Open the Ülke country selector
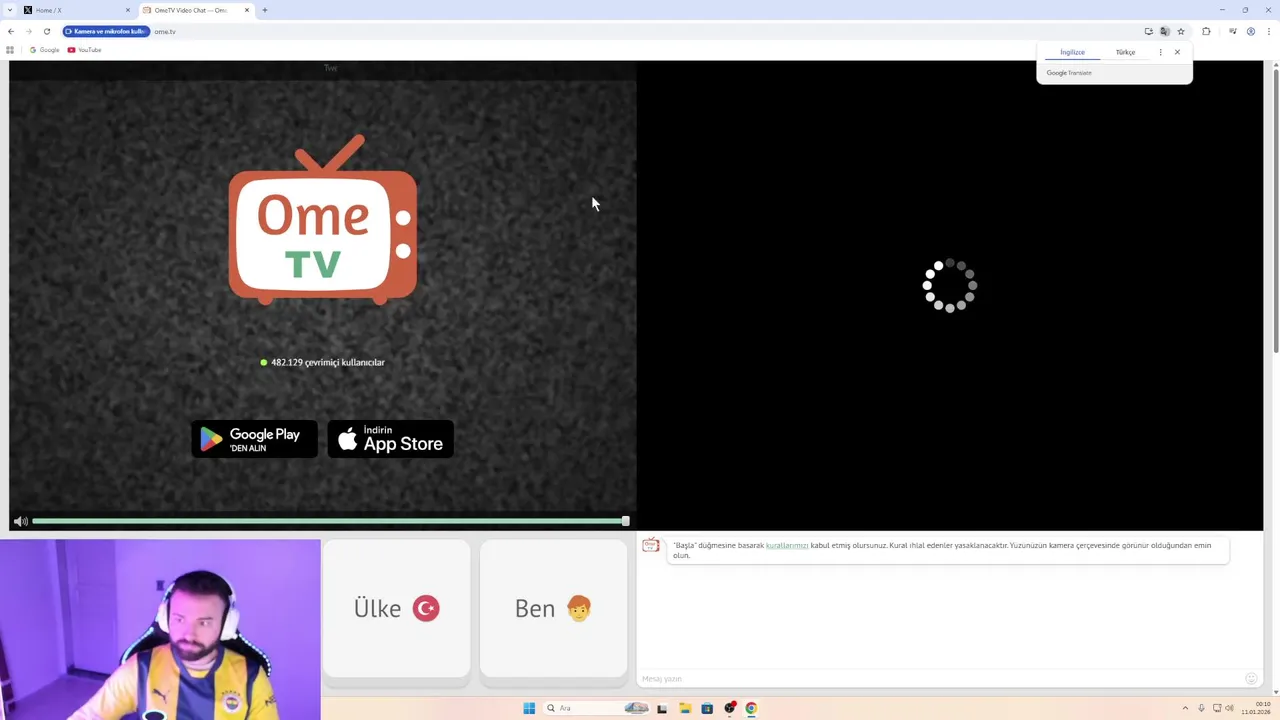 pos(396,608)
